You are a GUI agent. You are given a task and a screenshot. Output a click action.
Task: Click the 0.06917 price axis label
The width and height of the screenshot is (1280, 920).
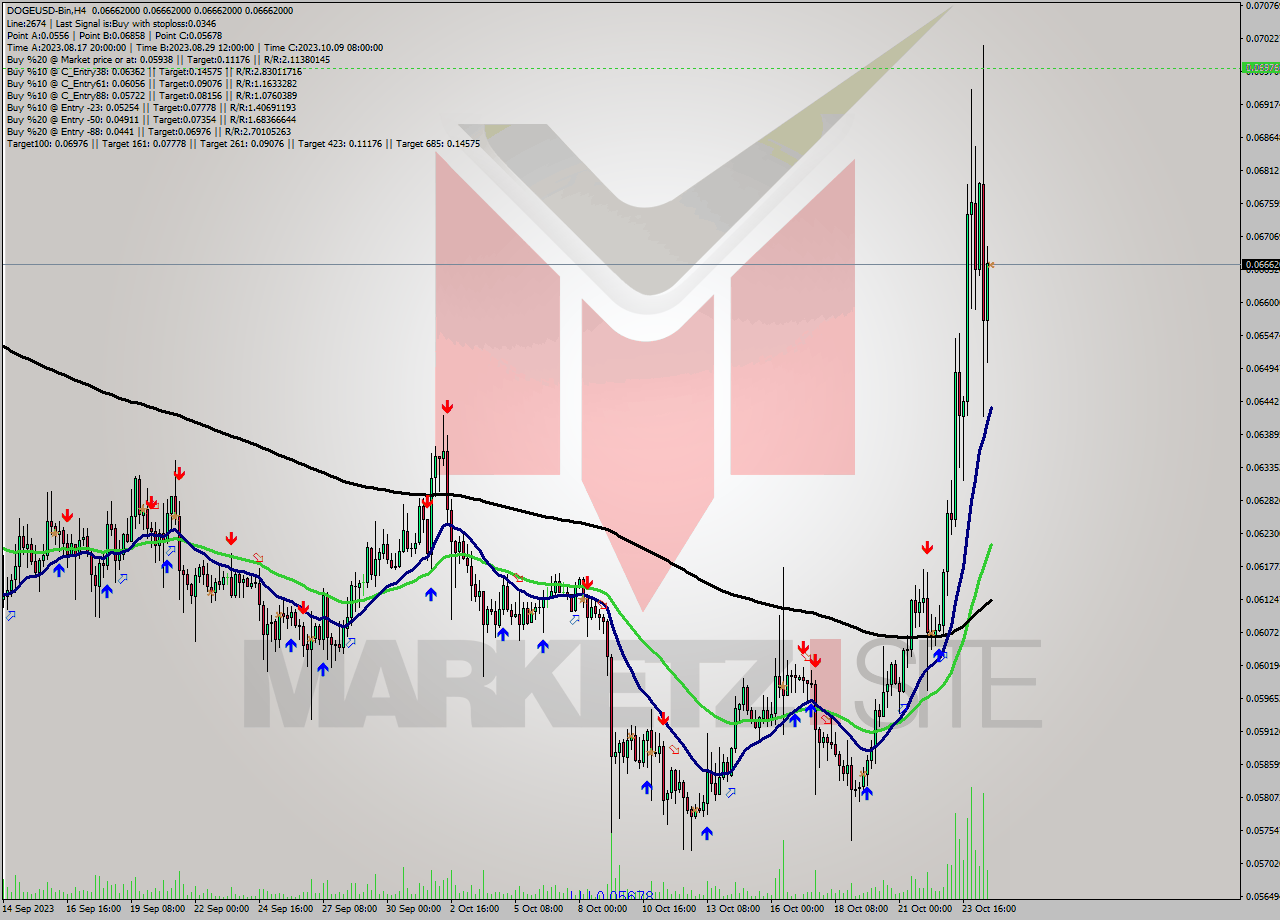tap(1262, 104)
